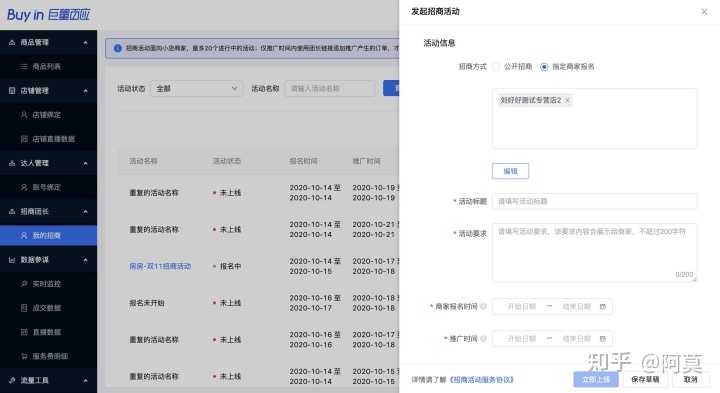Click the Buy in 巨量百应 logo

click(48, 15)
